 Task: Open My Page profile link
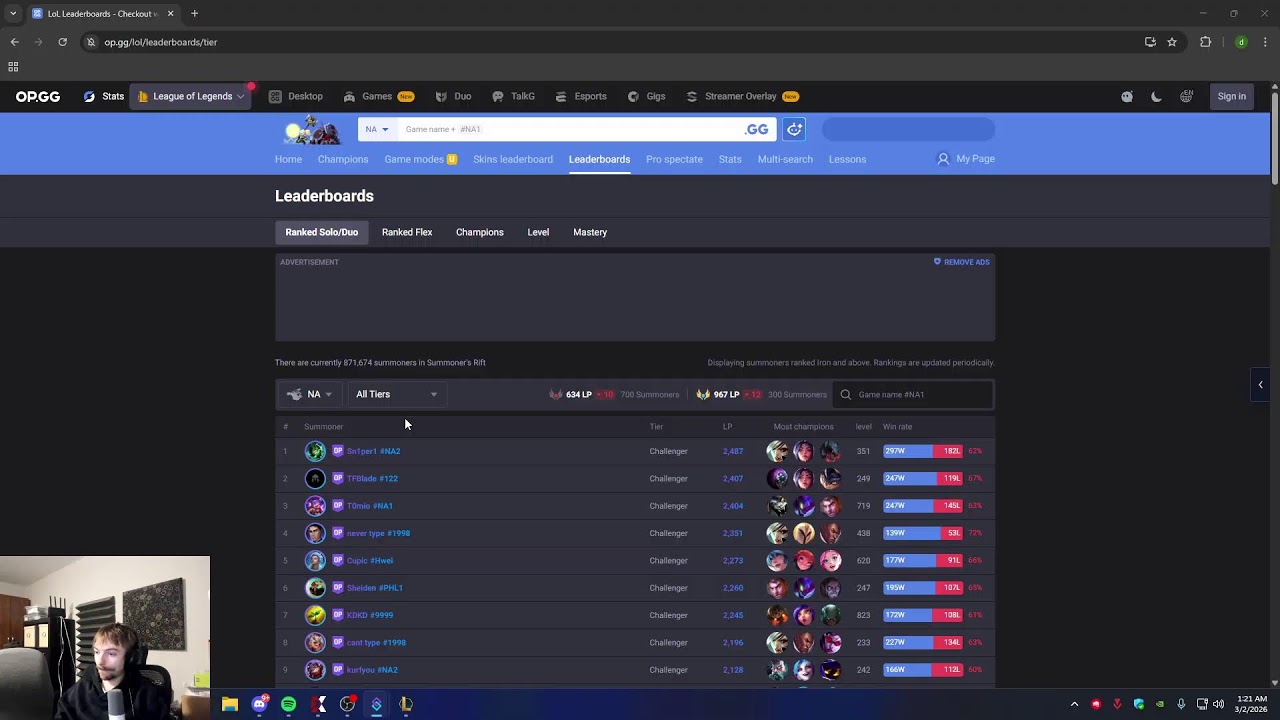966,159
